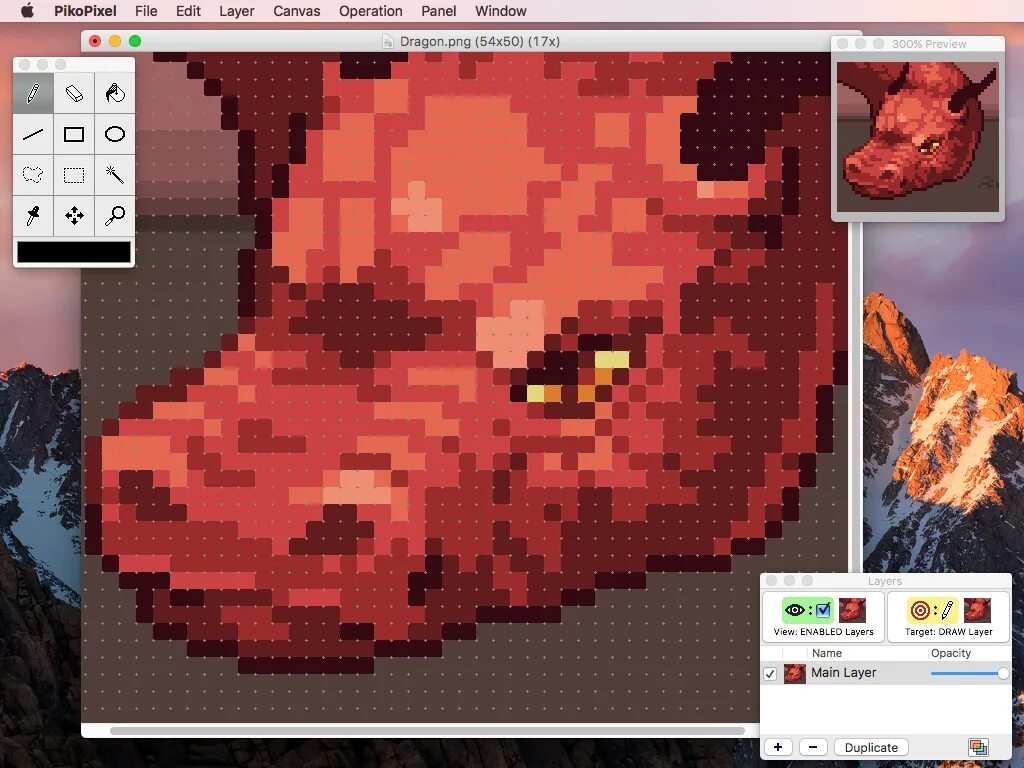Open the Window menu
This screenshot has width=1024, height=768.
pos(500,11)
